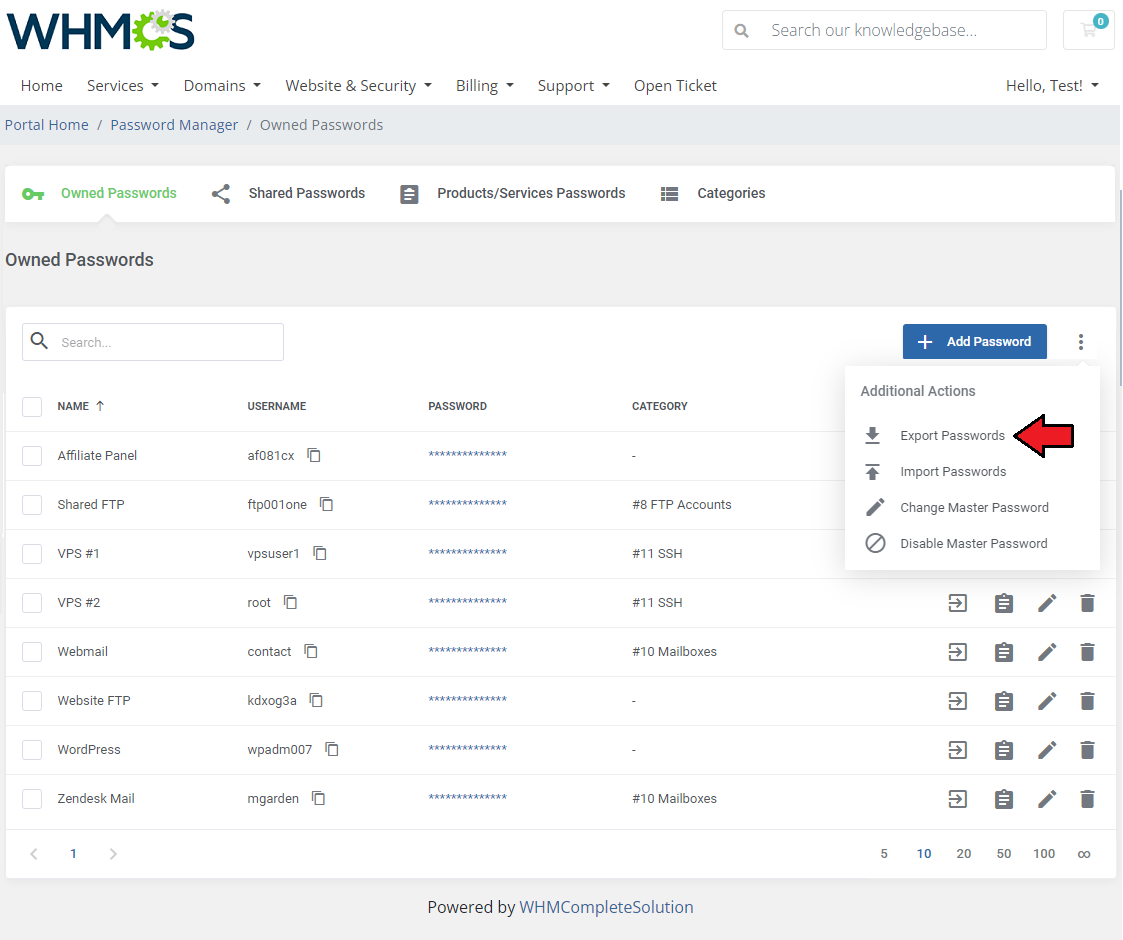The height and width of the screenshot is (940, 1123).
Task: Click the knowledgebase search magnifier icon
Action: click(x=741, y=31)
